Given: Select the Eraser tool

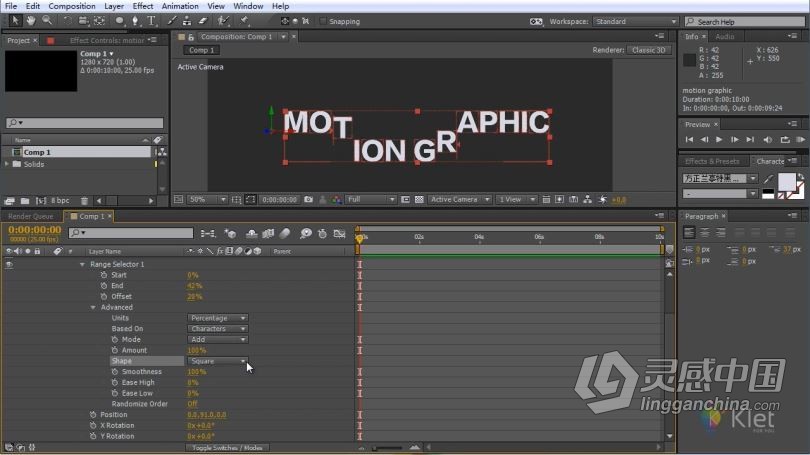Looking at the screenshot, I should pyautogui.click(x=203, y=21).
